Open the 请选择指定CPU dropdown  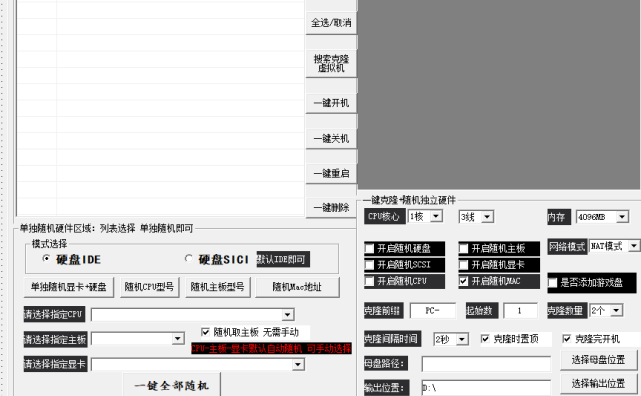pyautogui.click(x=287, y=315)
